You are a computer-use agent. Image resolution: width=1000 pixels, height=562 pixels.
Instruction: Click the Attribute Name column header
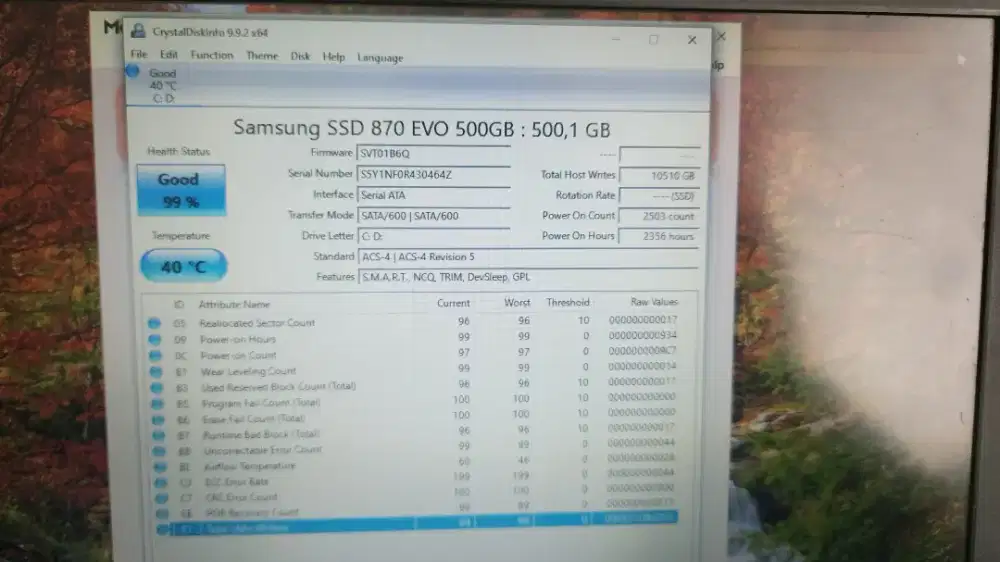[234, 305]
